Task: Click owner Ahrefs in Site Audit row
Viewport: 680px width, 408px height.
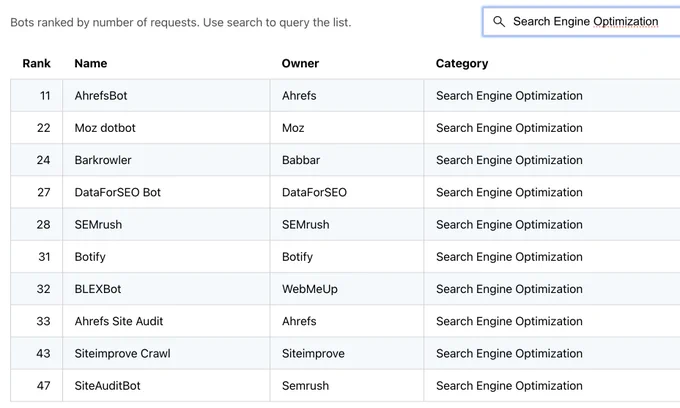Action: pyautogui.click(x=347, y=321)
